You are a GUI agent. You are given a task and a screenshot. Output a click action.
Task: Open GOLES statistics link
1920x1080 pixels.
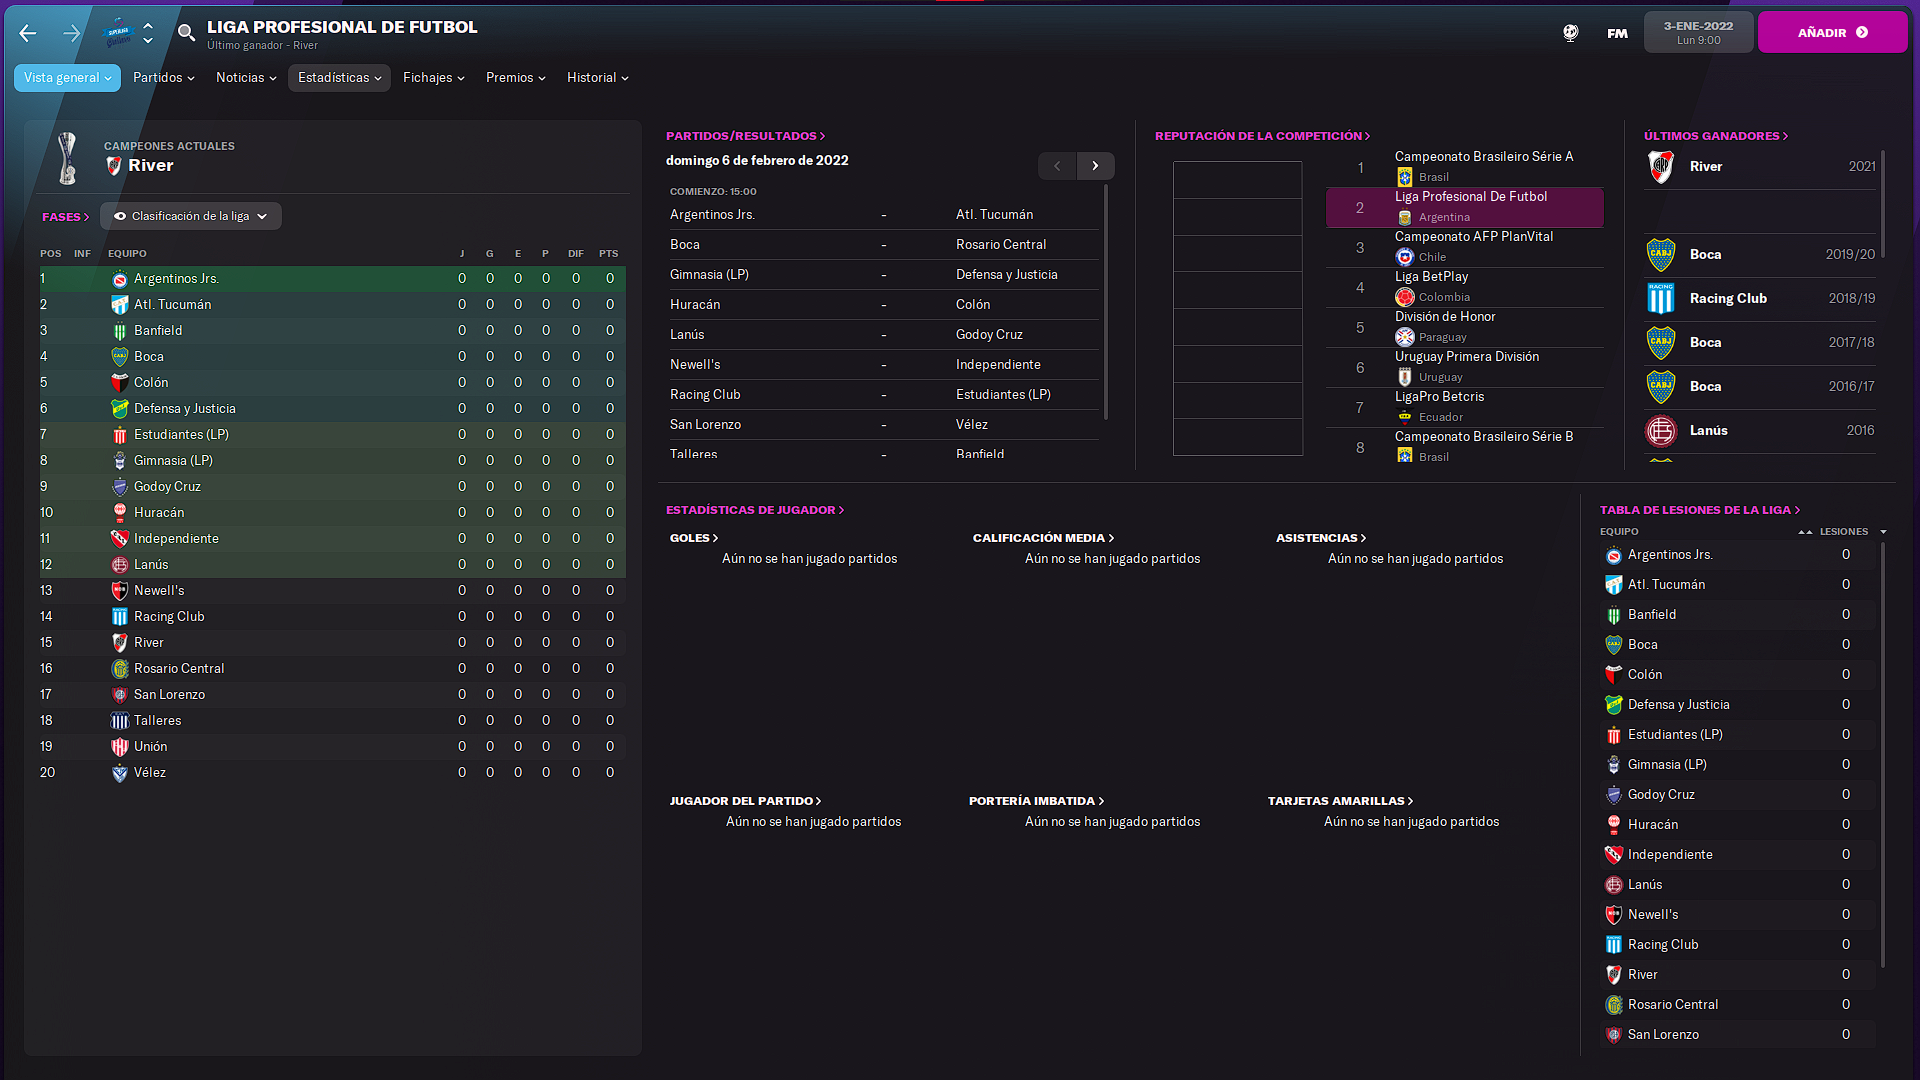coord(694,538)
